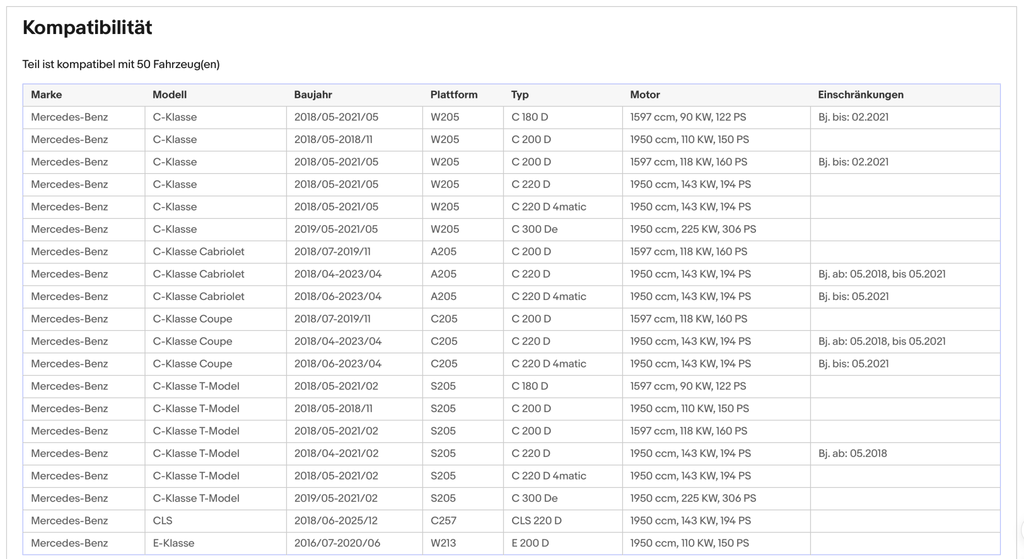Click C 220 D 4matic in the W205 row
This screenshot has height=559, width=1024.
pyautogui.click(x=549, y=207)
